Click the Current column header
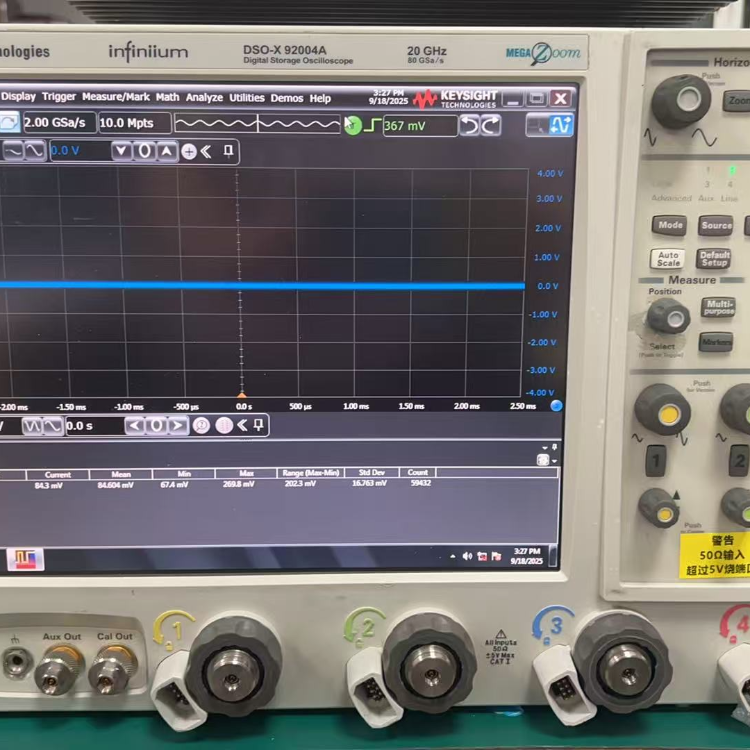Viewport: 750px width, 750px height. (58, 474)
